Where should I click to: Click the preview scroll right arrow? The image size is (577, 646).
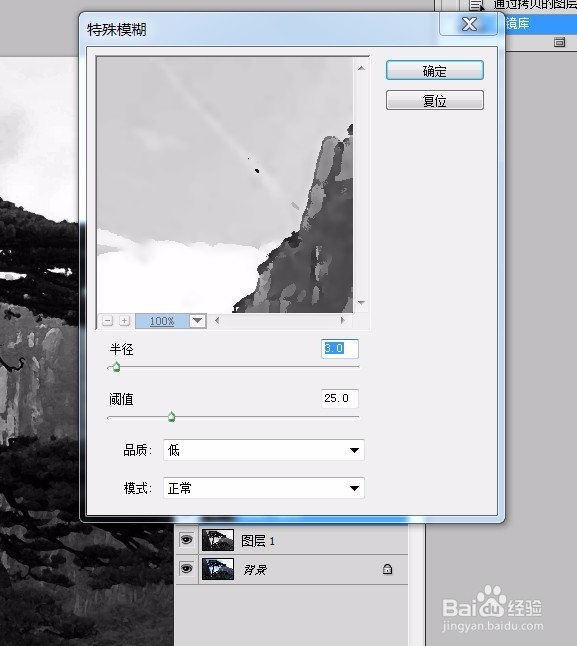pyautogui.click(x=343, y=320)
